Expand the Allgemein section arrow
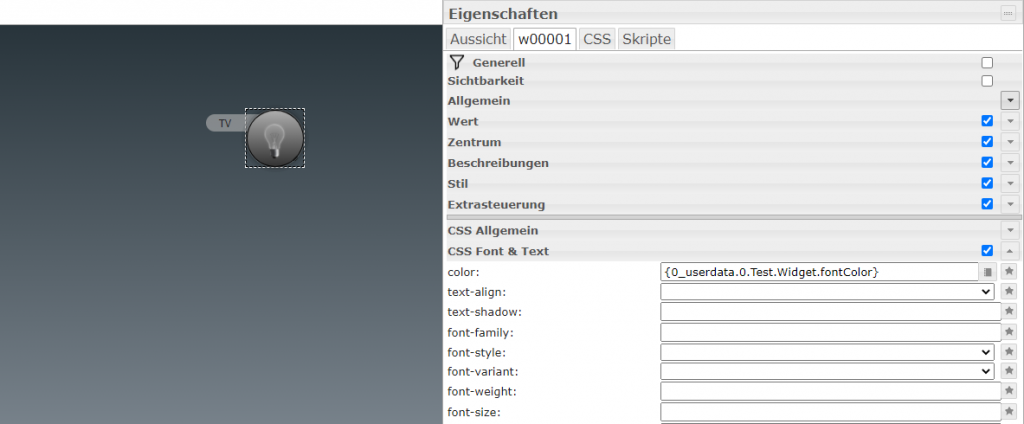This screenshot has height=424, width=1024. pos(1010,100)
